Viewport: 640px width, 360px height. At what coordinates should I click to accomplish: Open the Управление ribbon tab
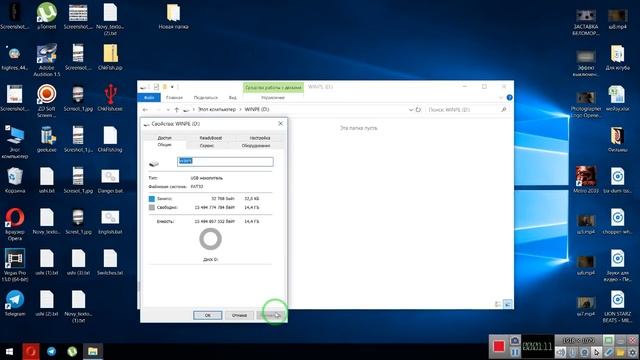pos(273,98)
